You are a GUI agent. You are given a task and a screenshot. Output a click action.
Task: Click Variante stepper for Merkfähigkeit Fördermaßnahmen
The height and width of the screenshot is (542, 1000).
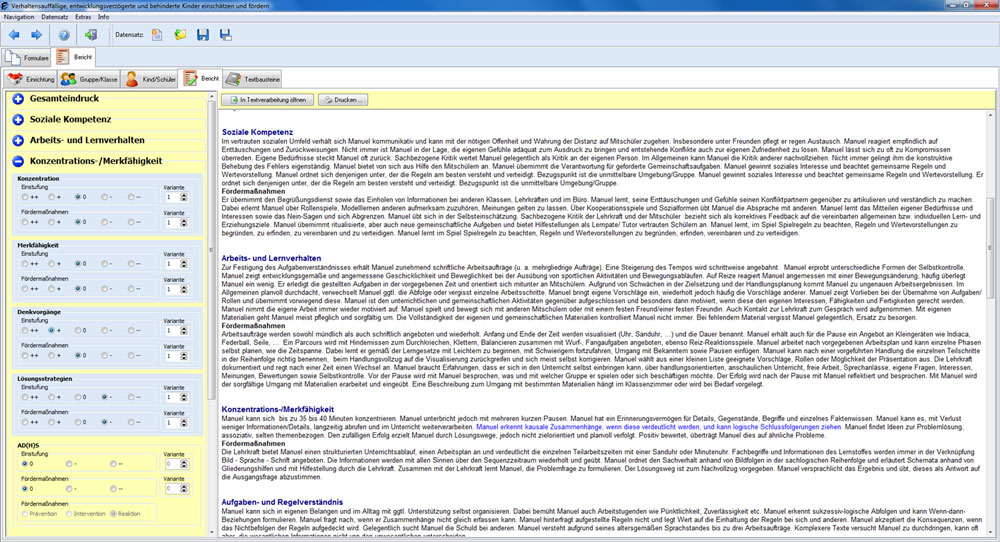(x=184, y=289)
